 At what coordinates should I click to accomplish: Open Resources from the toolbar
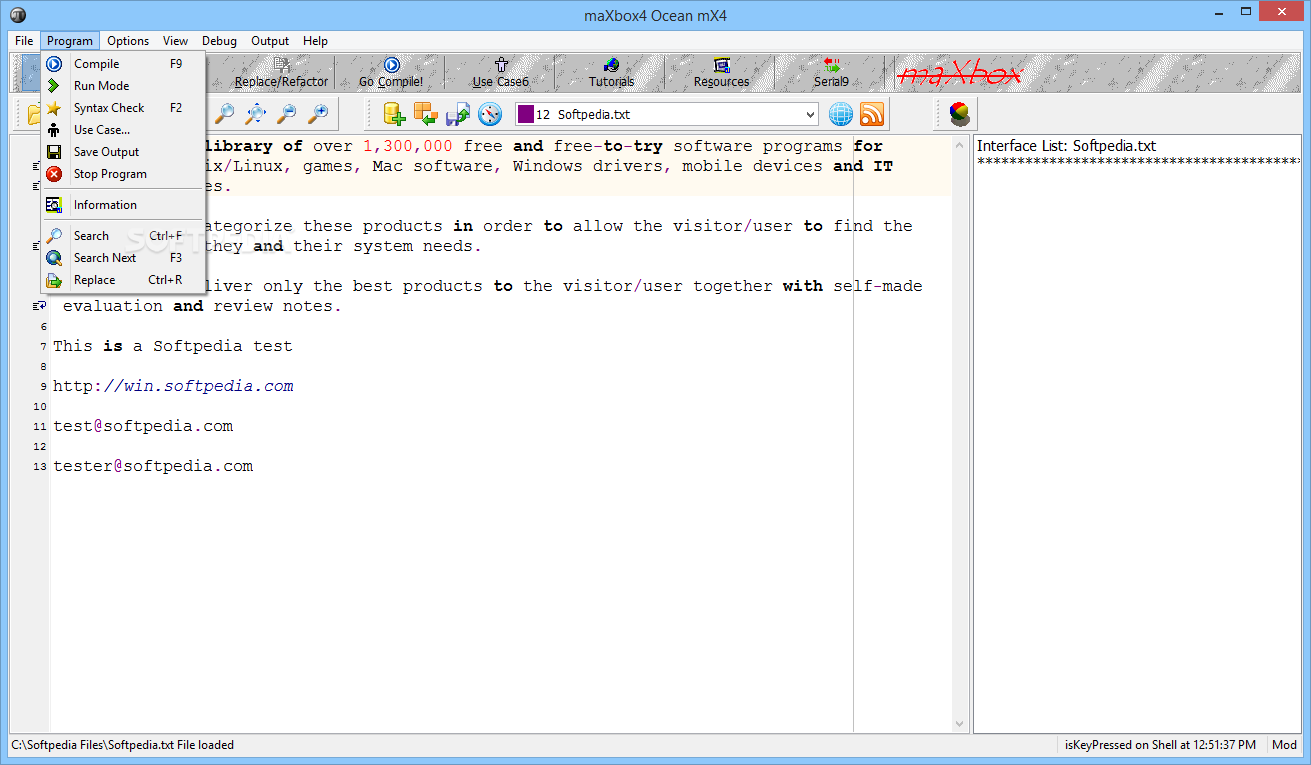tap(721, 74)
